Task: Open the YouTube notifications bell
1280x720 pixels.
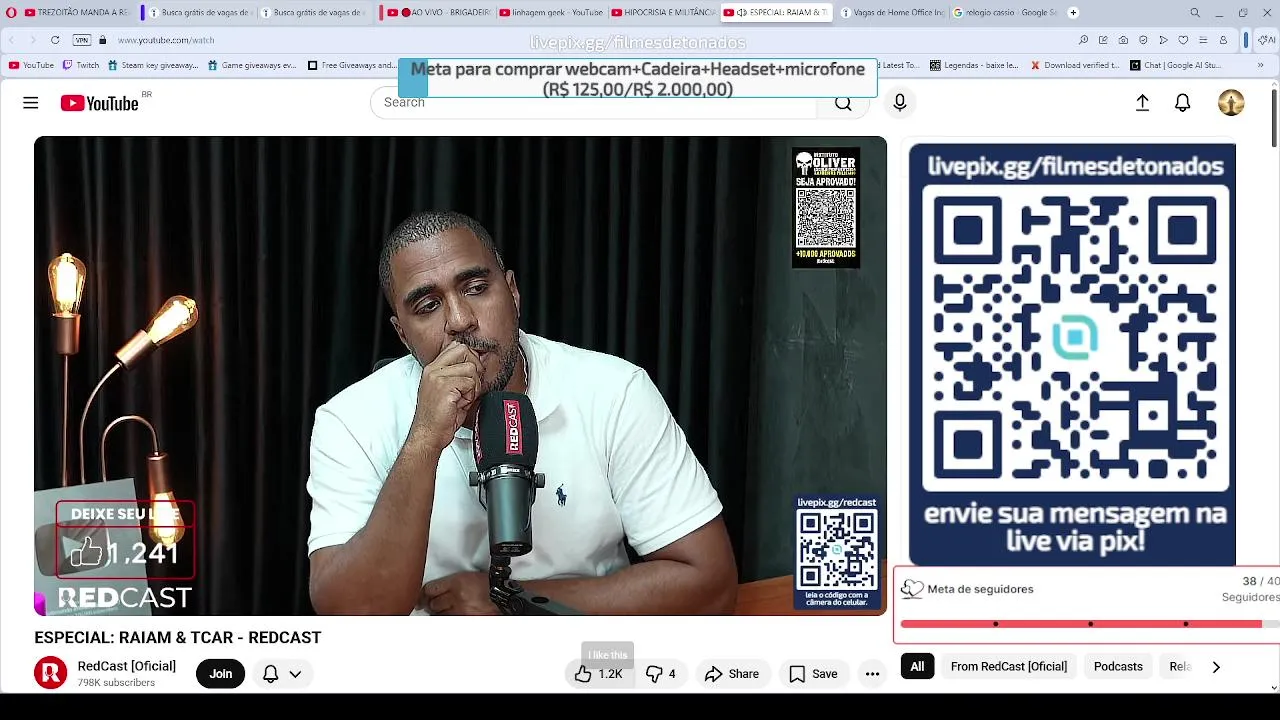Action: pos(1182,103)
